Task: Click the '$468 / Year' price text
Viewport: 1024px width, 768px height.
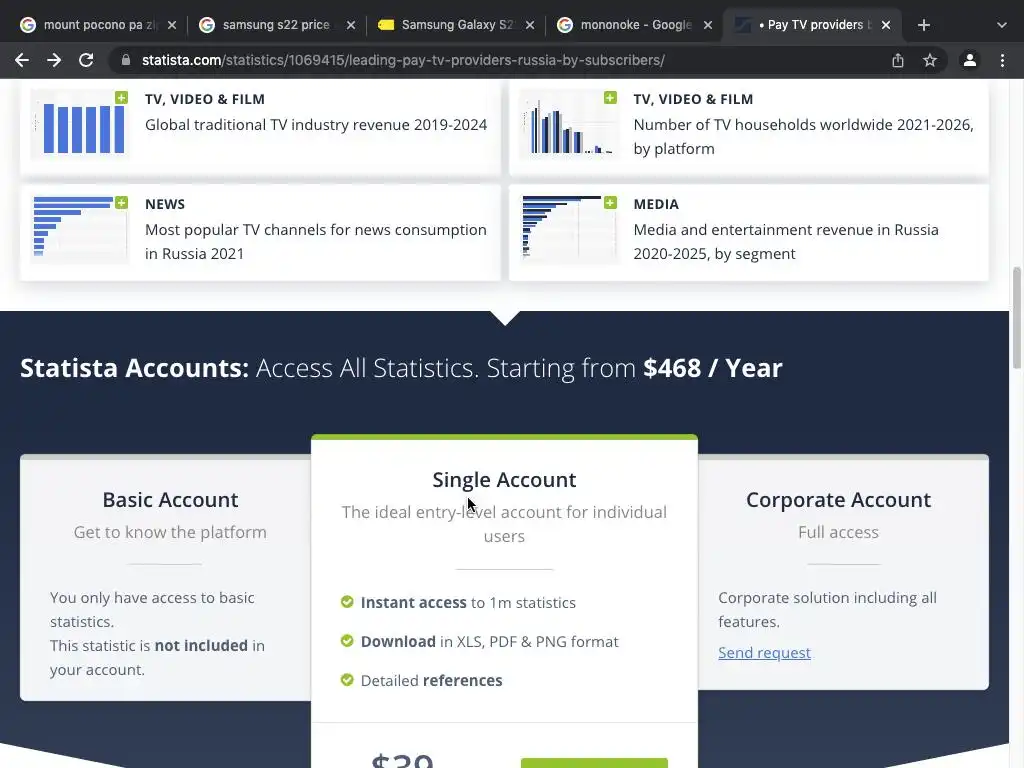Action: (712, 368)
